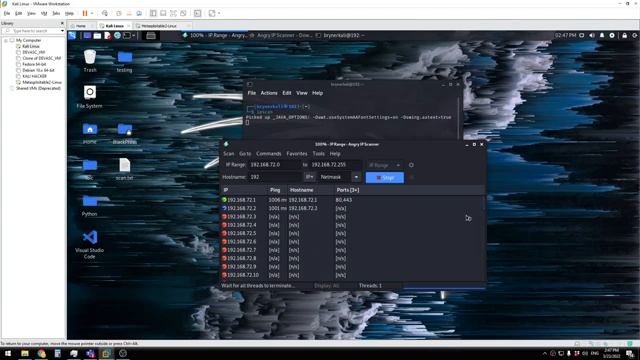Viewport: 640px width, 360px height.
Task: Open the Kali panel web browser icon
Action: pos(117,36)
